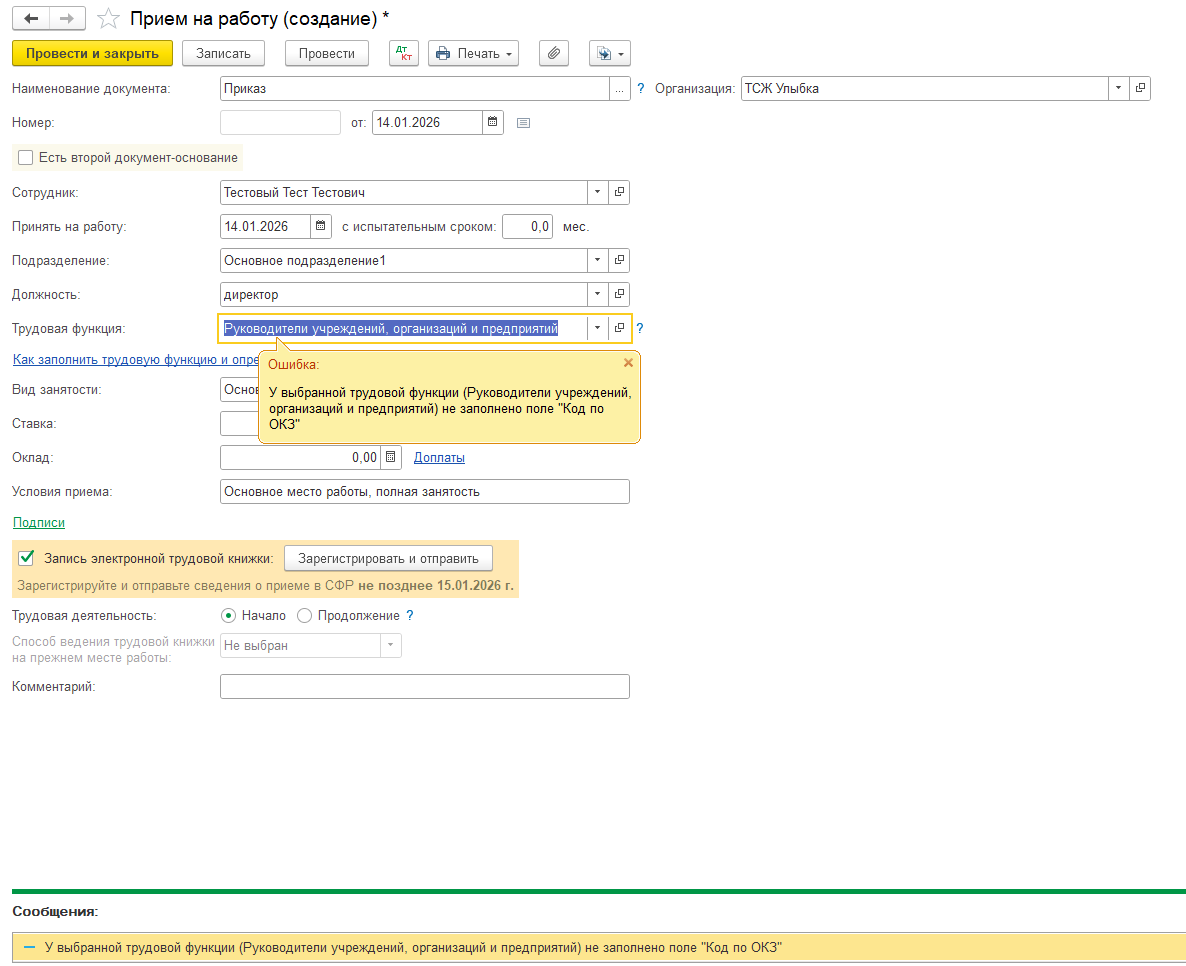Open the Печать menu button
This screenshot has width=1186, height=966.
coord(473,53)
